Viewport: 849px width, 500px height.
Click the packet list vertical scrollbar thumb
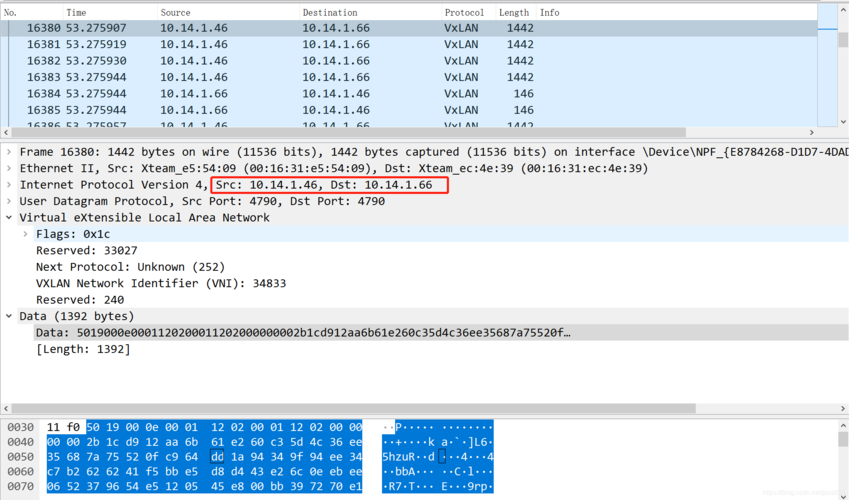[843, 40]
